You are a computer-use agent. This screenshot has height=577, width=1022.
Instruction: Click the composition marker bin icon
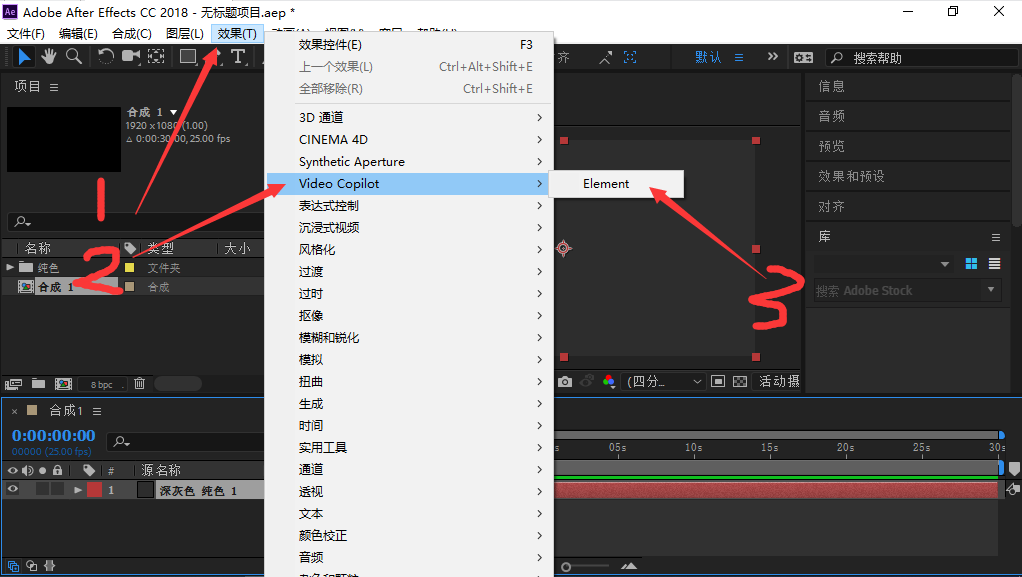coord(1014,469)
